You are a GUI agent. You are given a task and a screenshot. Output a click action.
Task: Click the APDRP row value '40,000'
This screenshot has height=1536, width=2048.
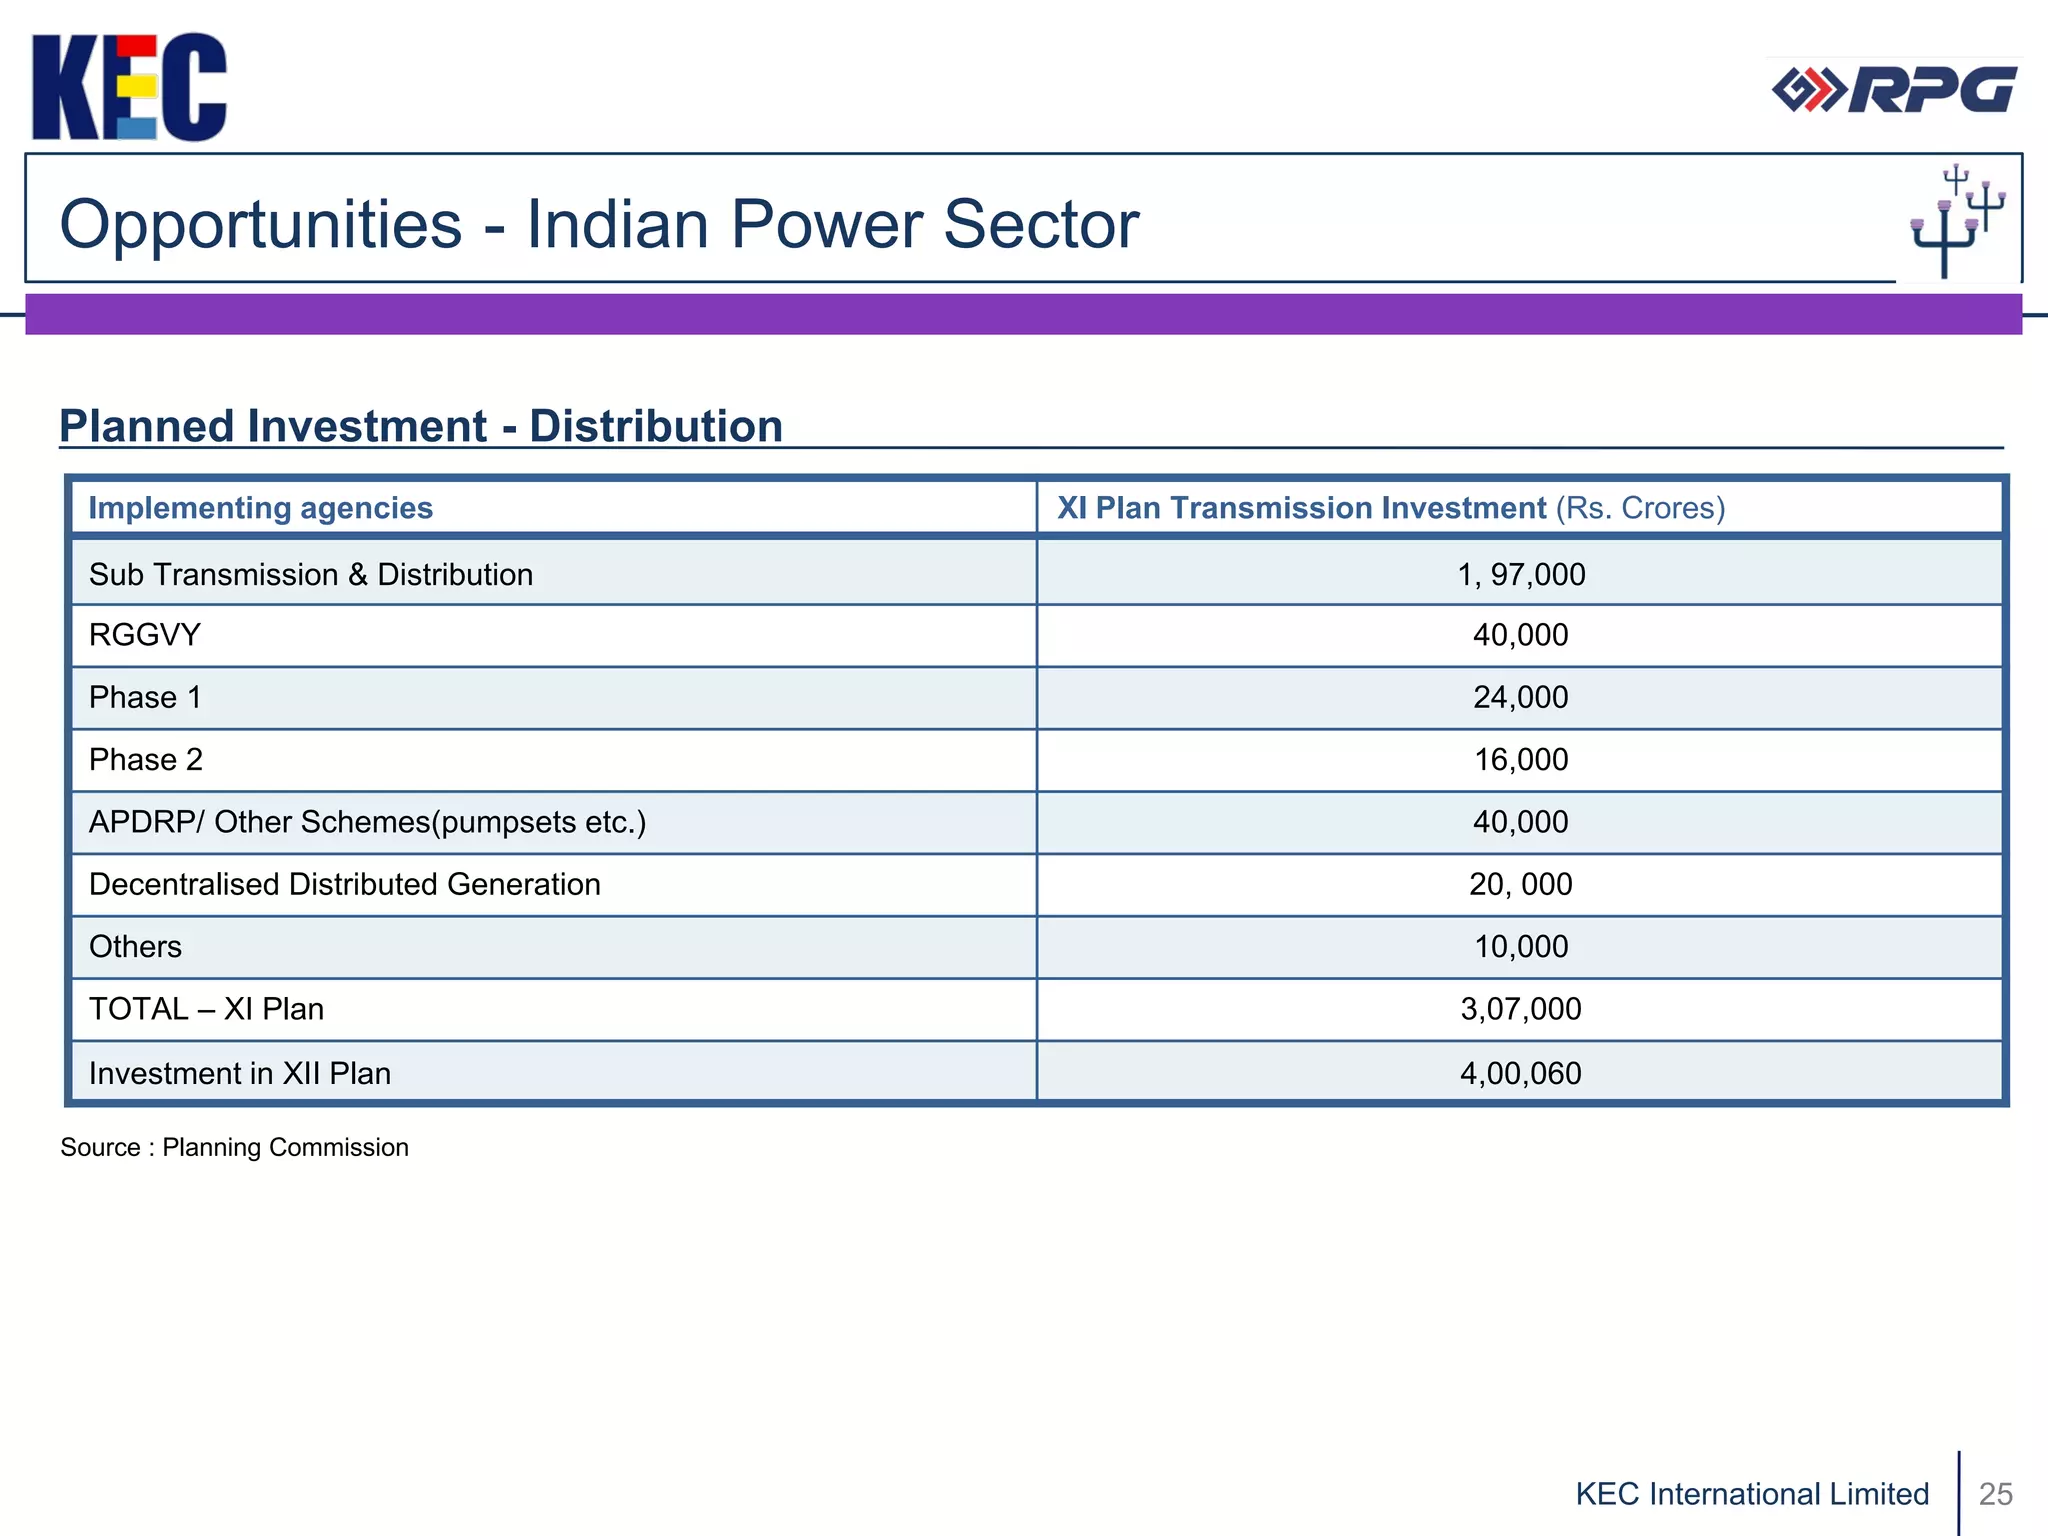tap(1521, 822)
